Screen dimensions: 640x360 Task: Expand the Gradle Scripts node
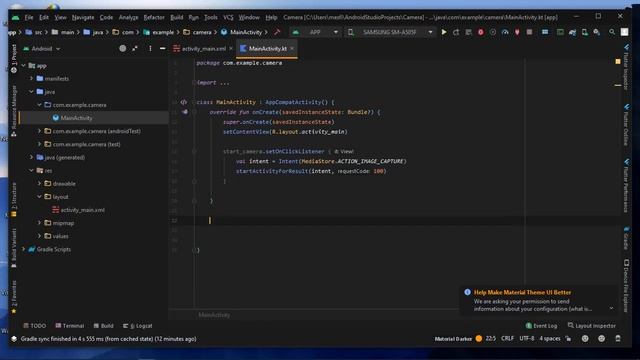(x=24, y=249)
